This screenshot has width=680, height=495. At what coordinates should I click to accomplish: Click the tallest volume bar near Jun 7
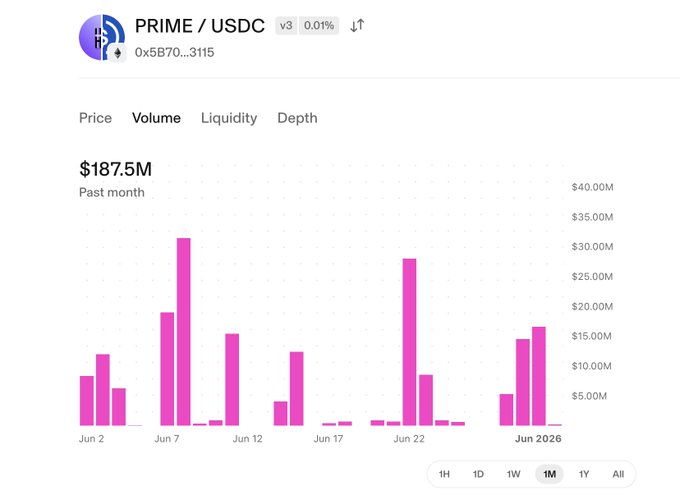(183, 332)
